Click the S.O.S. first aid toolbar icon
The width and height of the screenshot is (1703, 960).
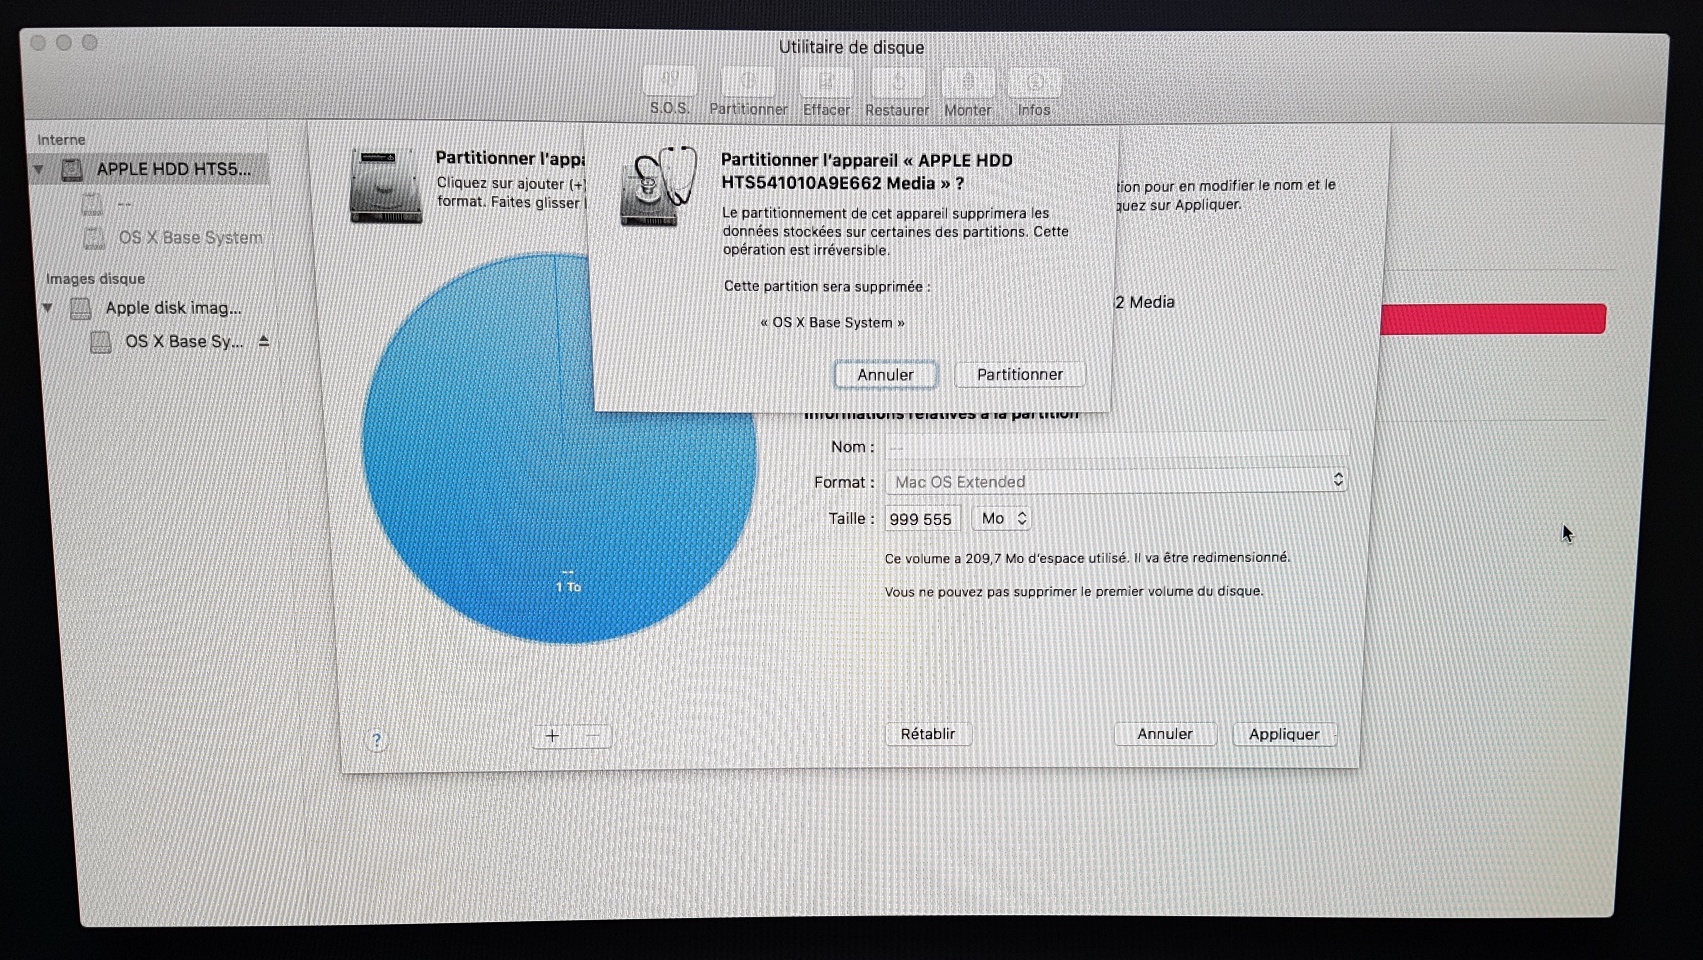[x=669, y=81]
